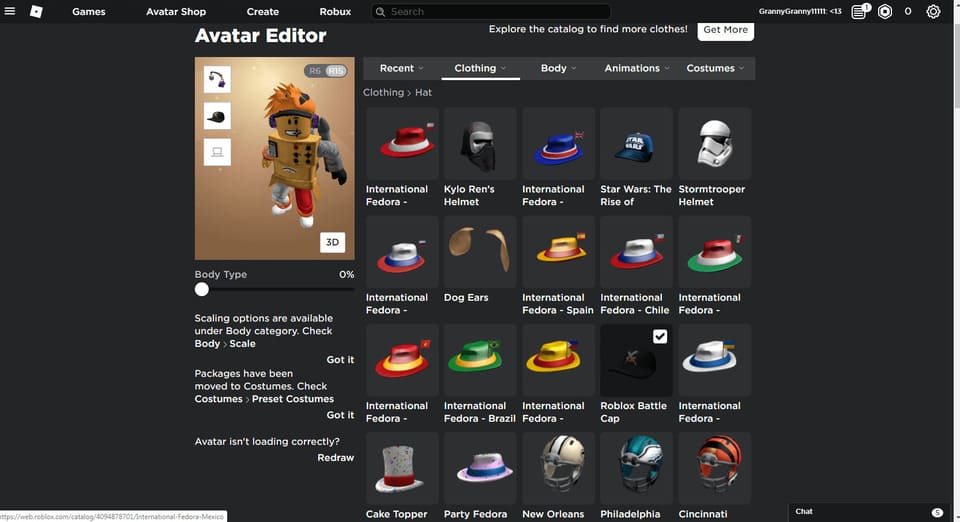The image size is (960, 522).
Task: Open the settings gear icon
Action: coord(933,12)
